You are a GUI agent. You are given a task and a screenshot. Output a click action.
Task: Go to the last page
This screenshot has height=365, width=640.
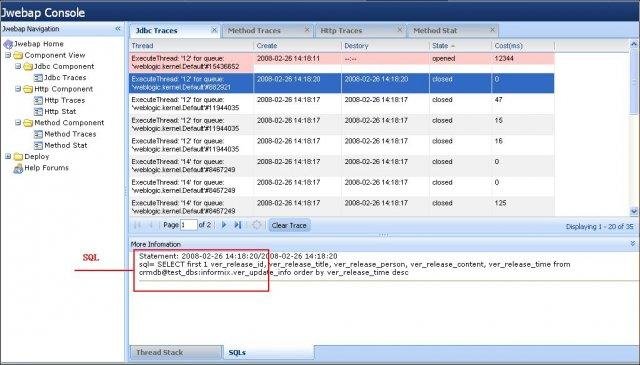pyautogui.click(x=238, y=225)
